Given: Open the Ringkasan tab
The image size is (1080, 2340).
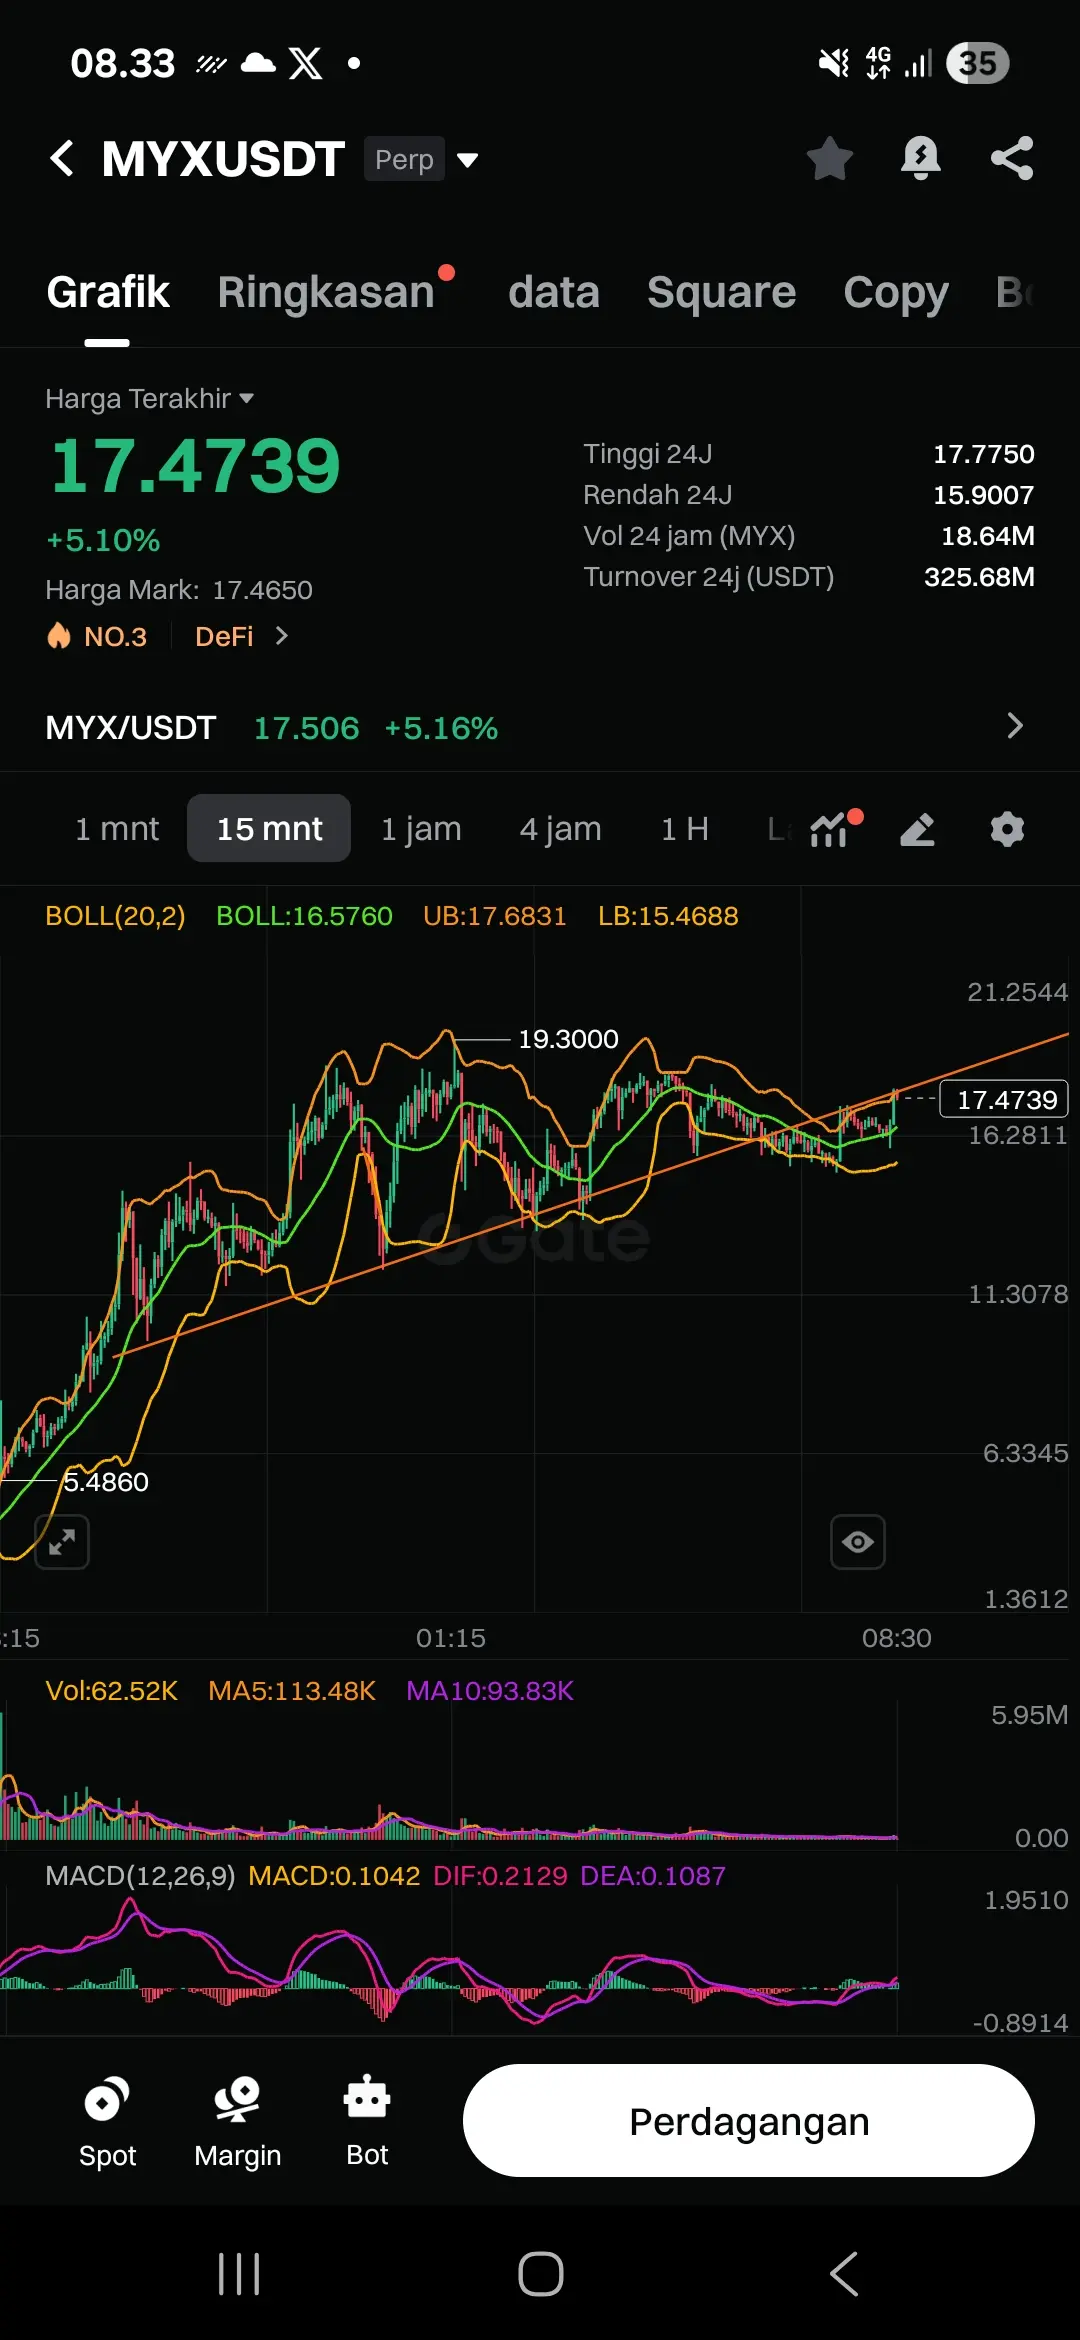Looking at the screenshot, I should [326, 293].
